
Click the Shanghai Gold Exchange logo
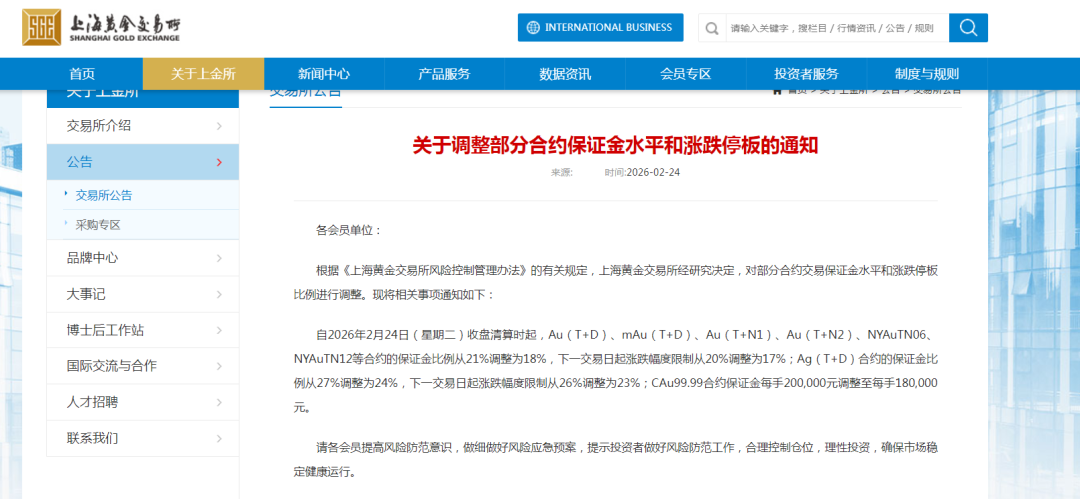point(101,28)
